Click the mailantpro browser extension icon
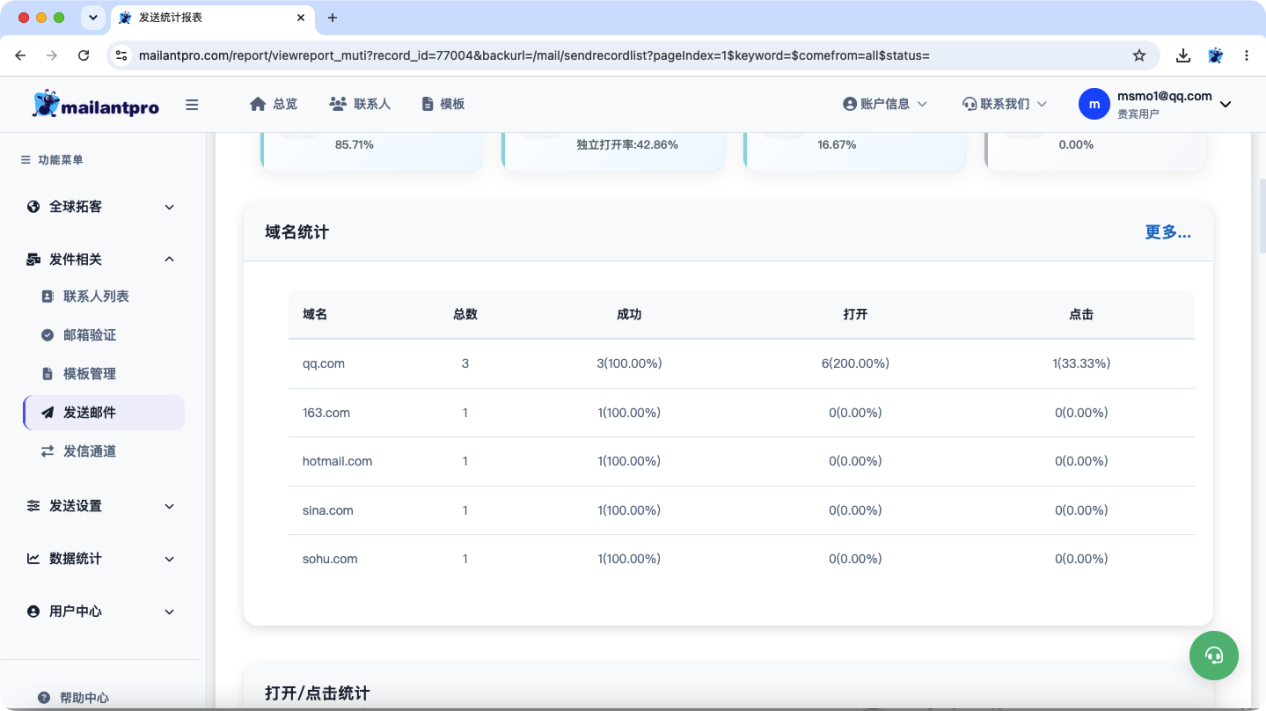Viewport: 1266px width, 711px height. (1215, 56)
